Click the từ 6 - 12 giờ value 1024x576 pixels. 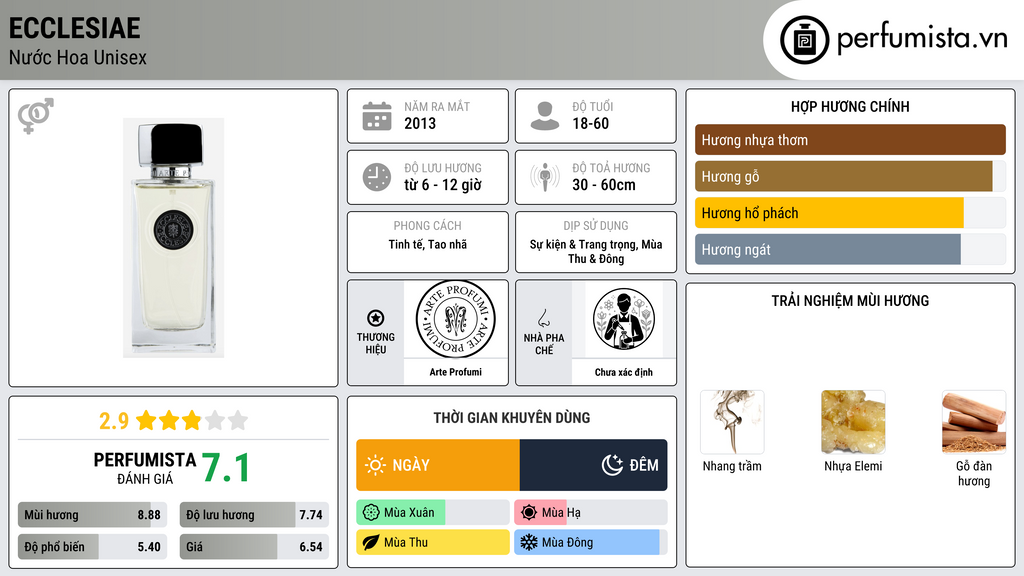coord(443,185)
